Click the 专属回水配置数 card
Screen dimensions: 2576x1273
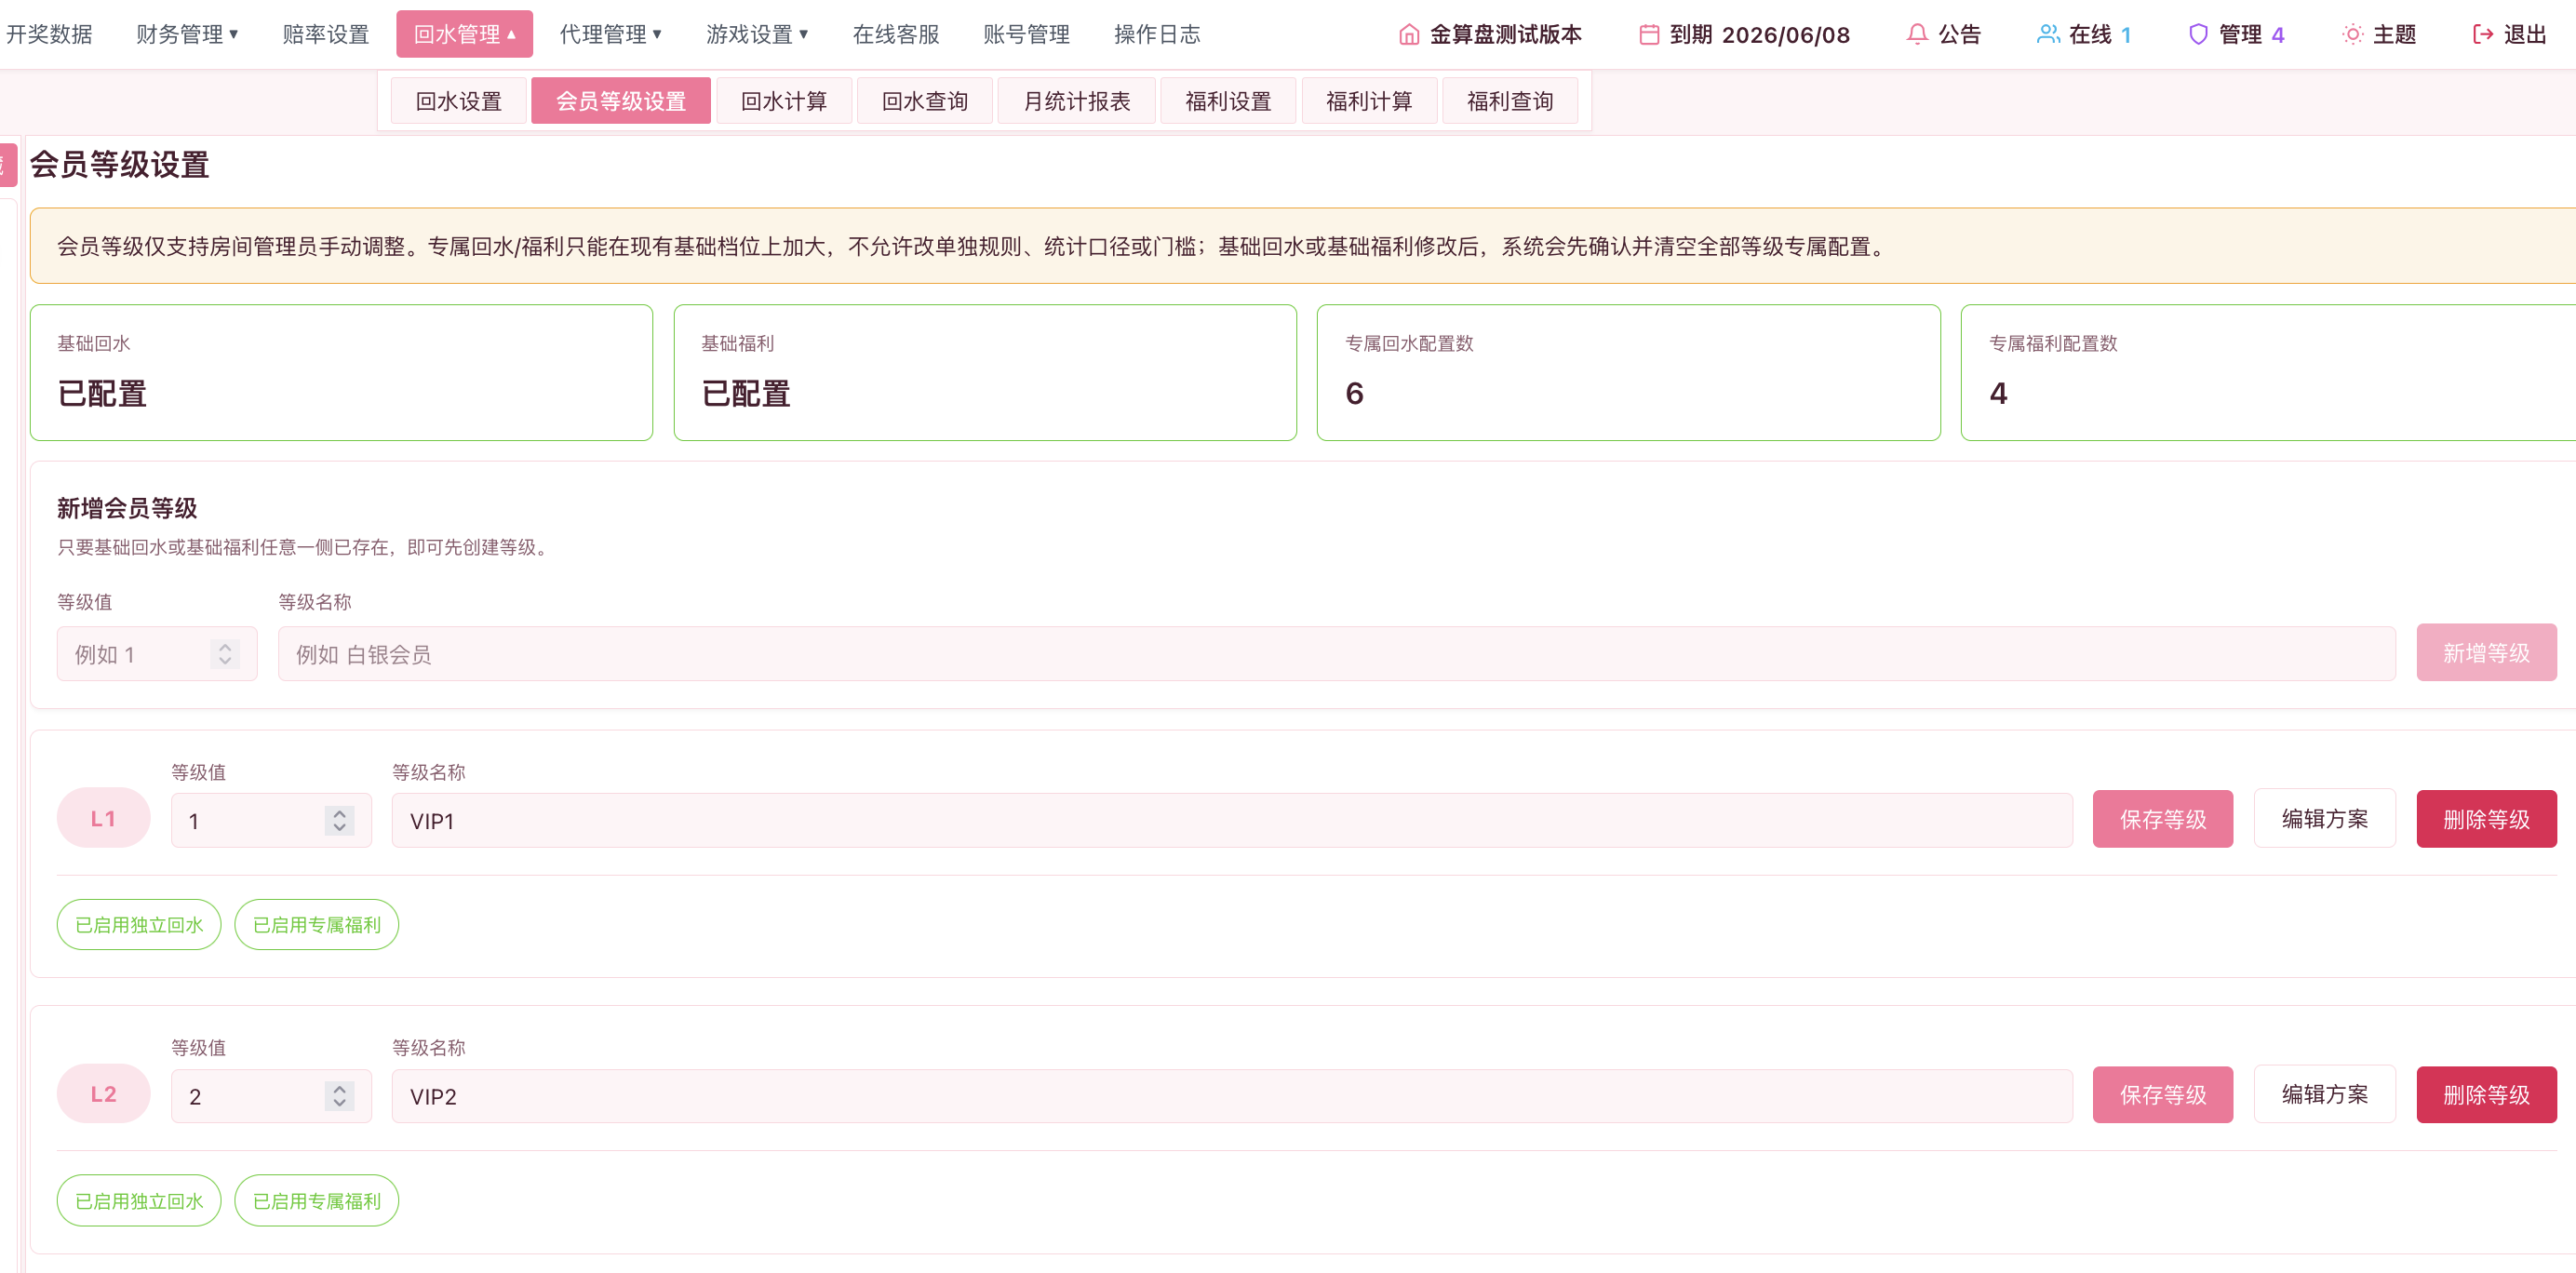(1629, 372)
